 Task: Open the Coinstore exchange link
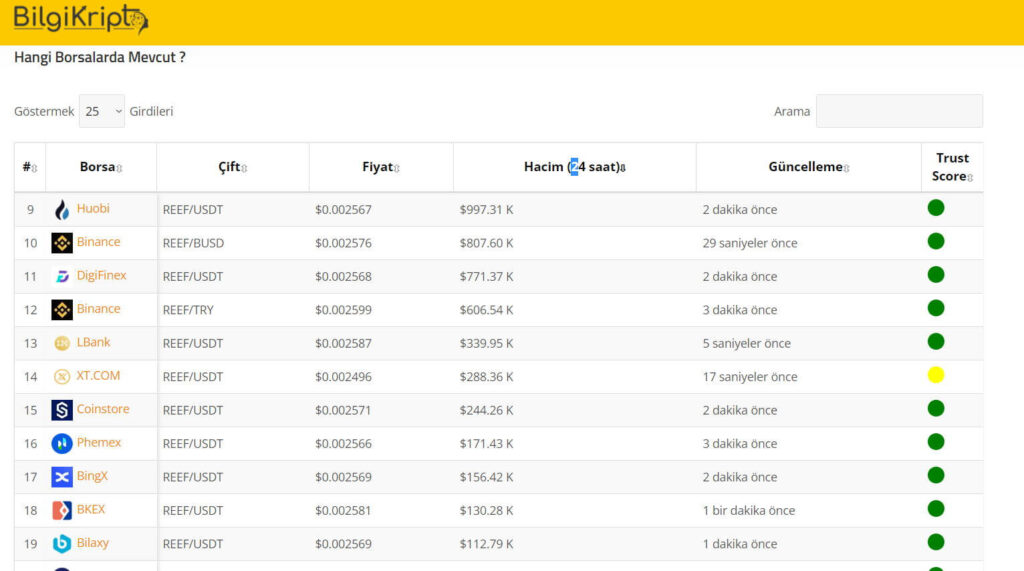tap(103, 409)
